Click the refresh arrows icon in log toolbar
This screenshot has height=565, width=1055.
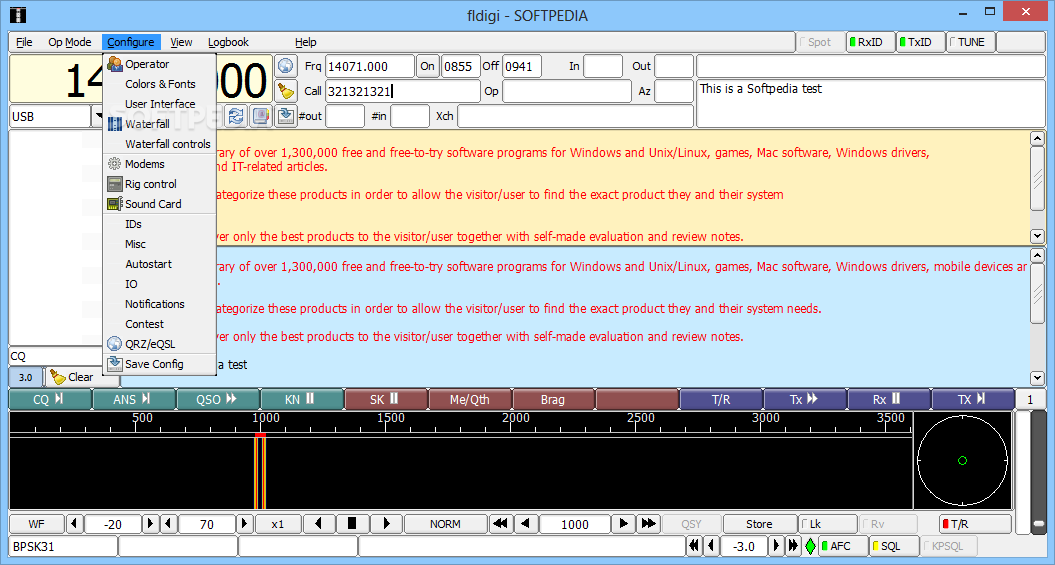click(235, 116)
